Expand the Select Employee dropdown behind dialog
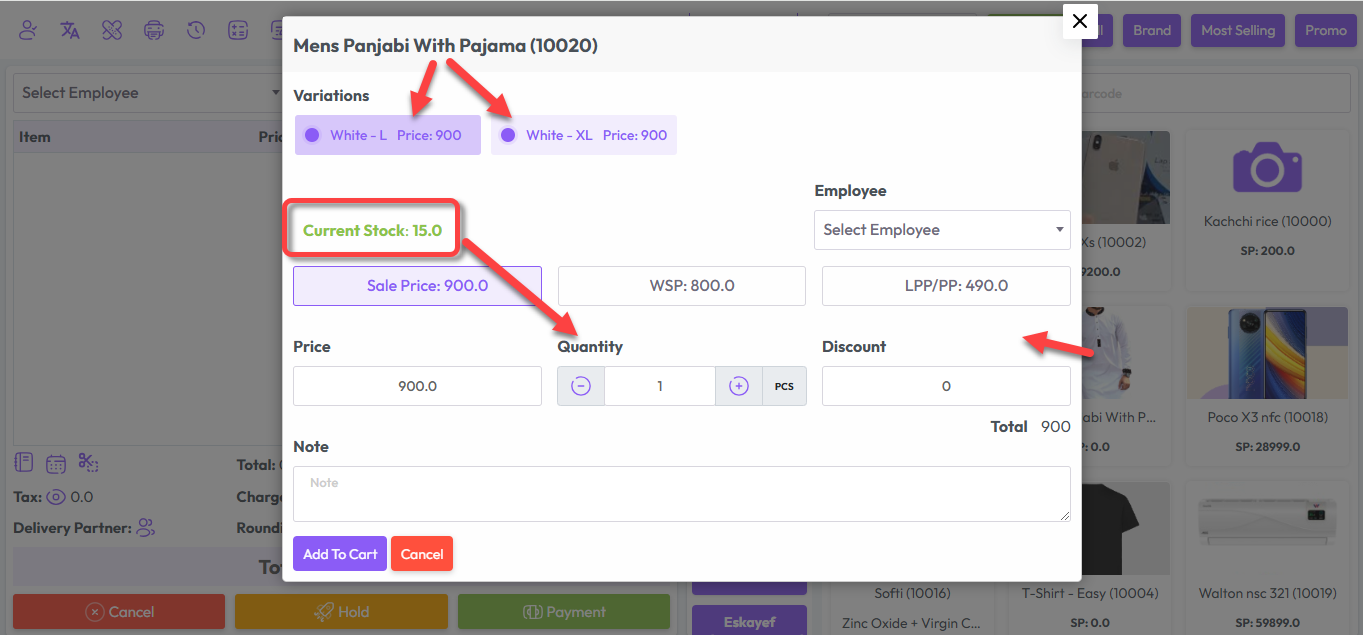 tap(150, 93)
